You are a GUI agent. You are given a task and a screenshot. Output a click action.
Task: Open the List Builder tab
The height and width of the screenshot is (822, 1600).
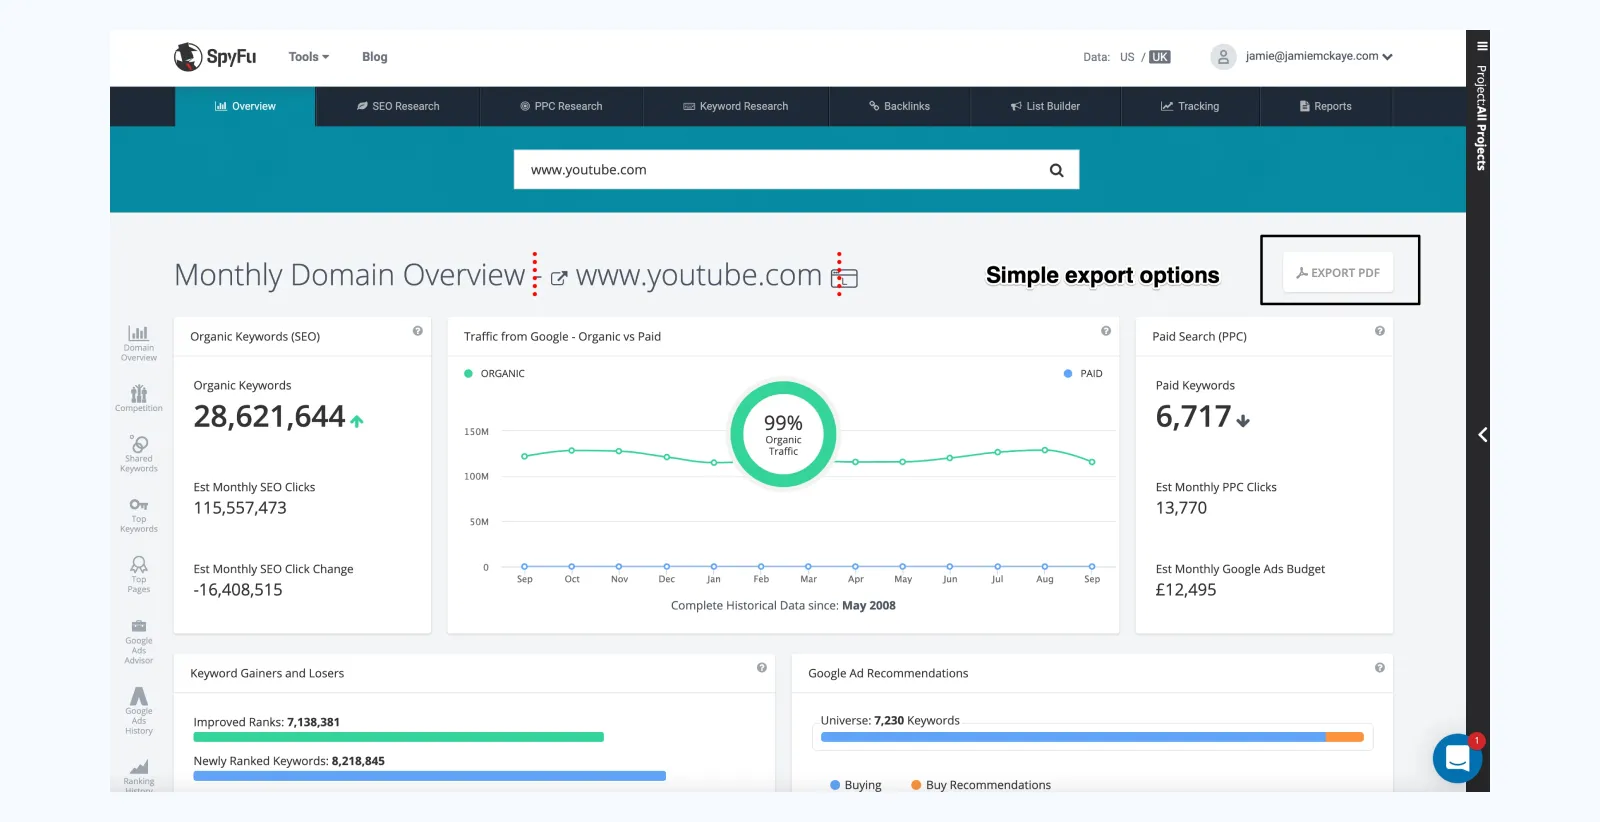pos(1045,106)
